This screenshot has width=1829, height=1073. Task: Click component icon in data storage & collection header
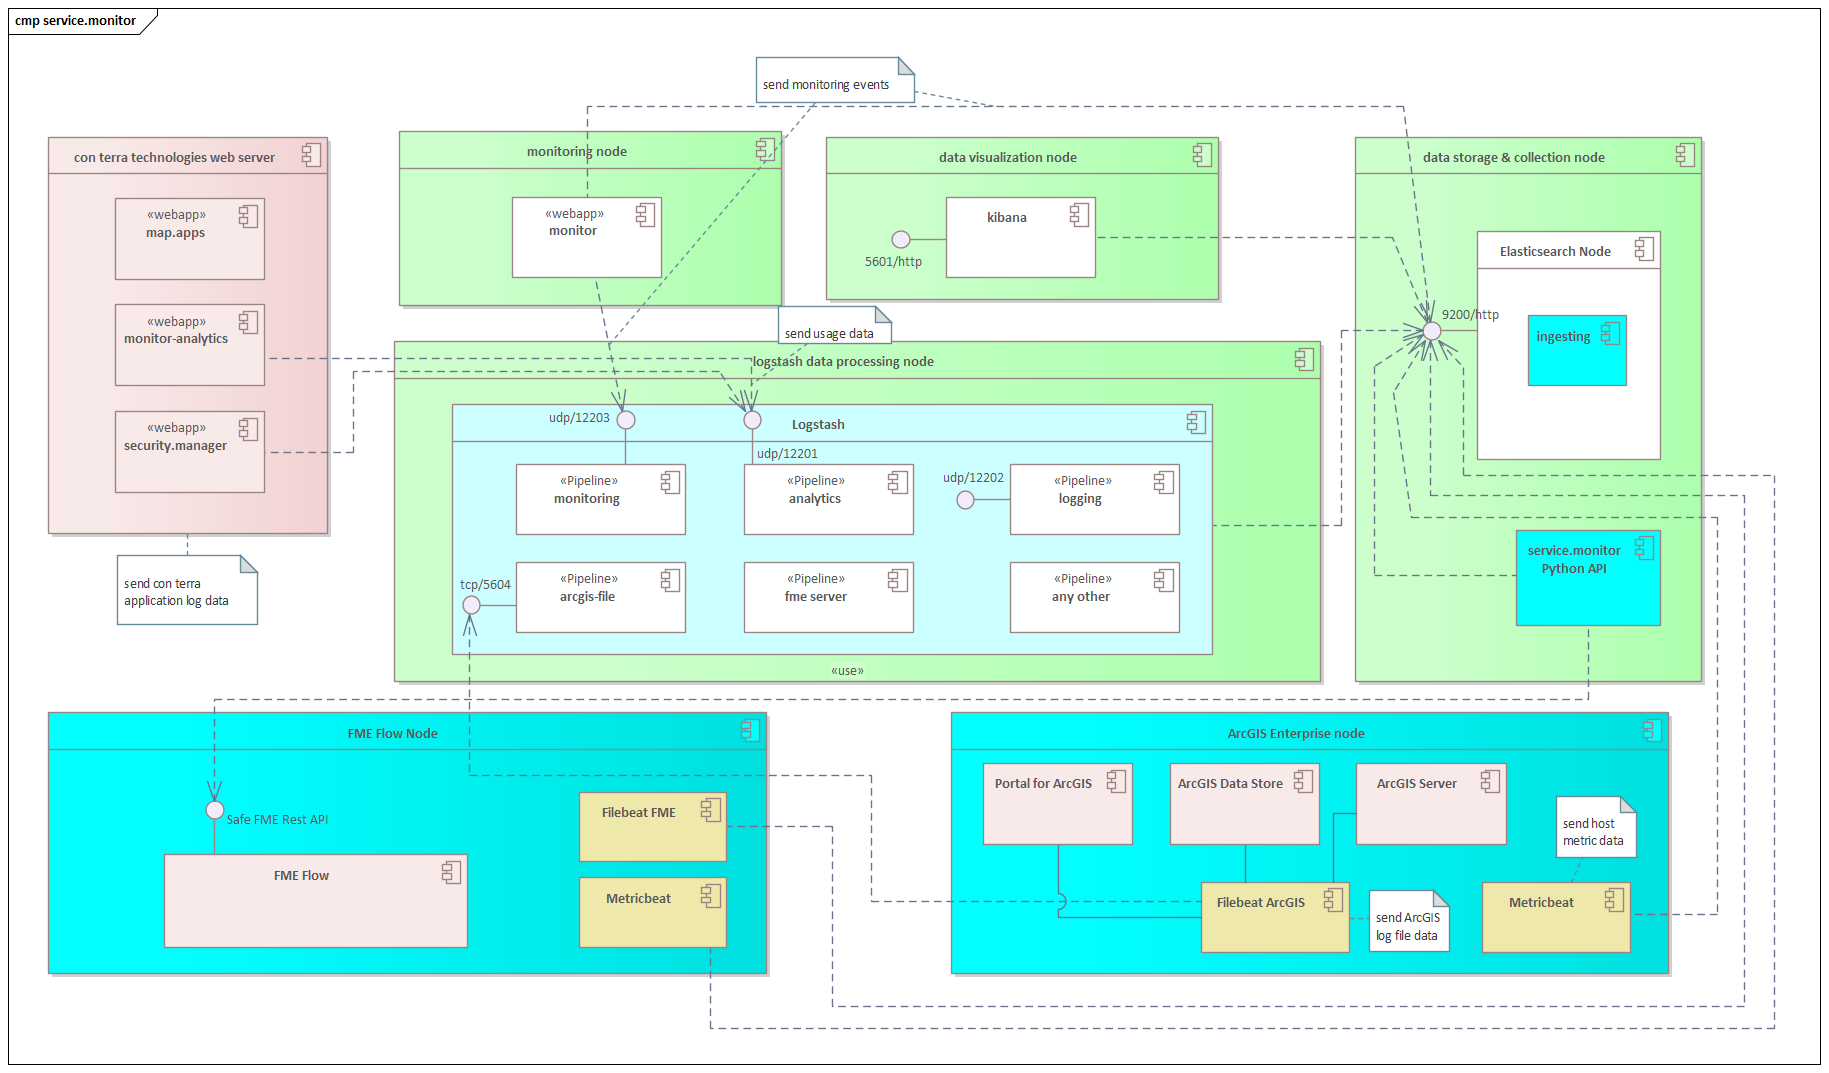(x=1685, y=155)
